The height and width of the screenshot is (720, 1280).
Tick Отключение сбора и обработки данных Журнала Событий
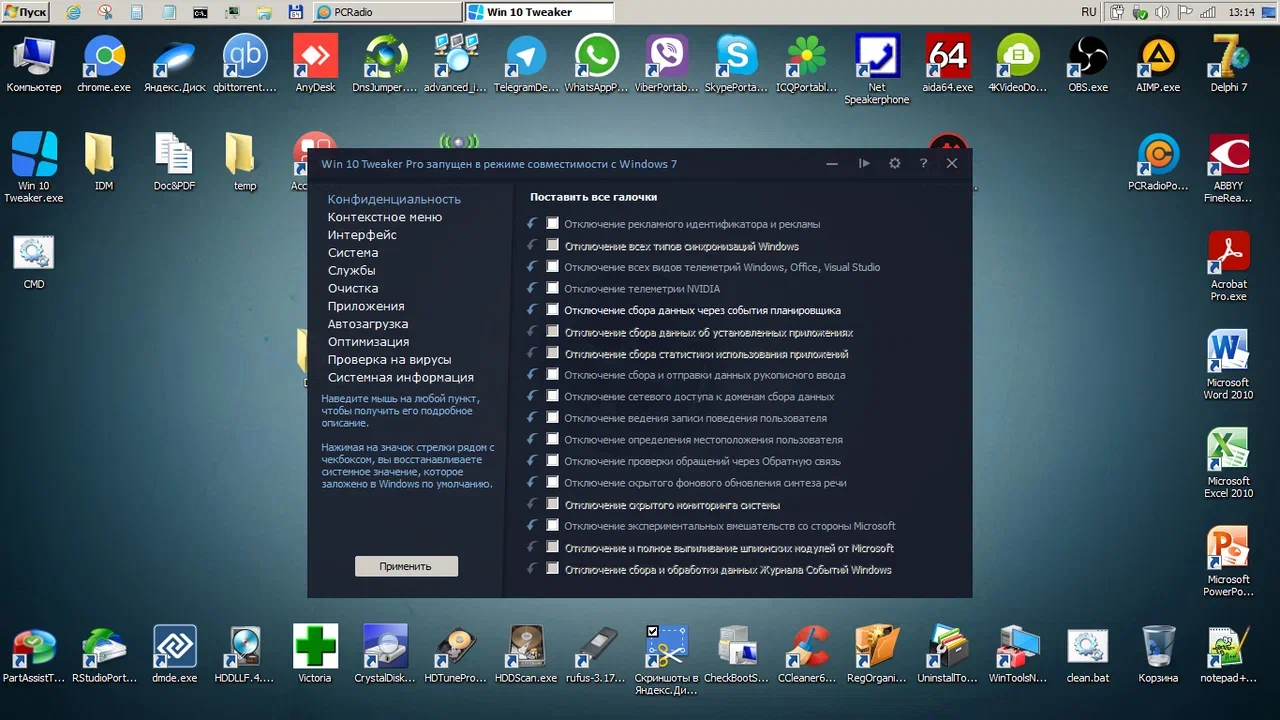(552, 569)
